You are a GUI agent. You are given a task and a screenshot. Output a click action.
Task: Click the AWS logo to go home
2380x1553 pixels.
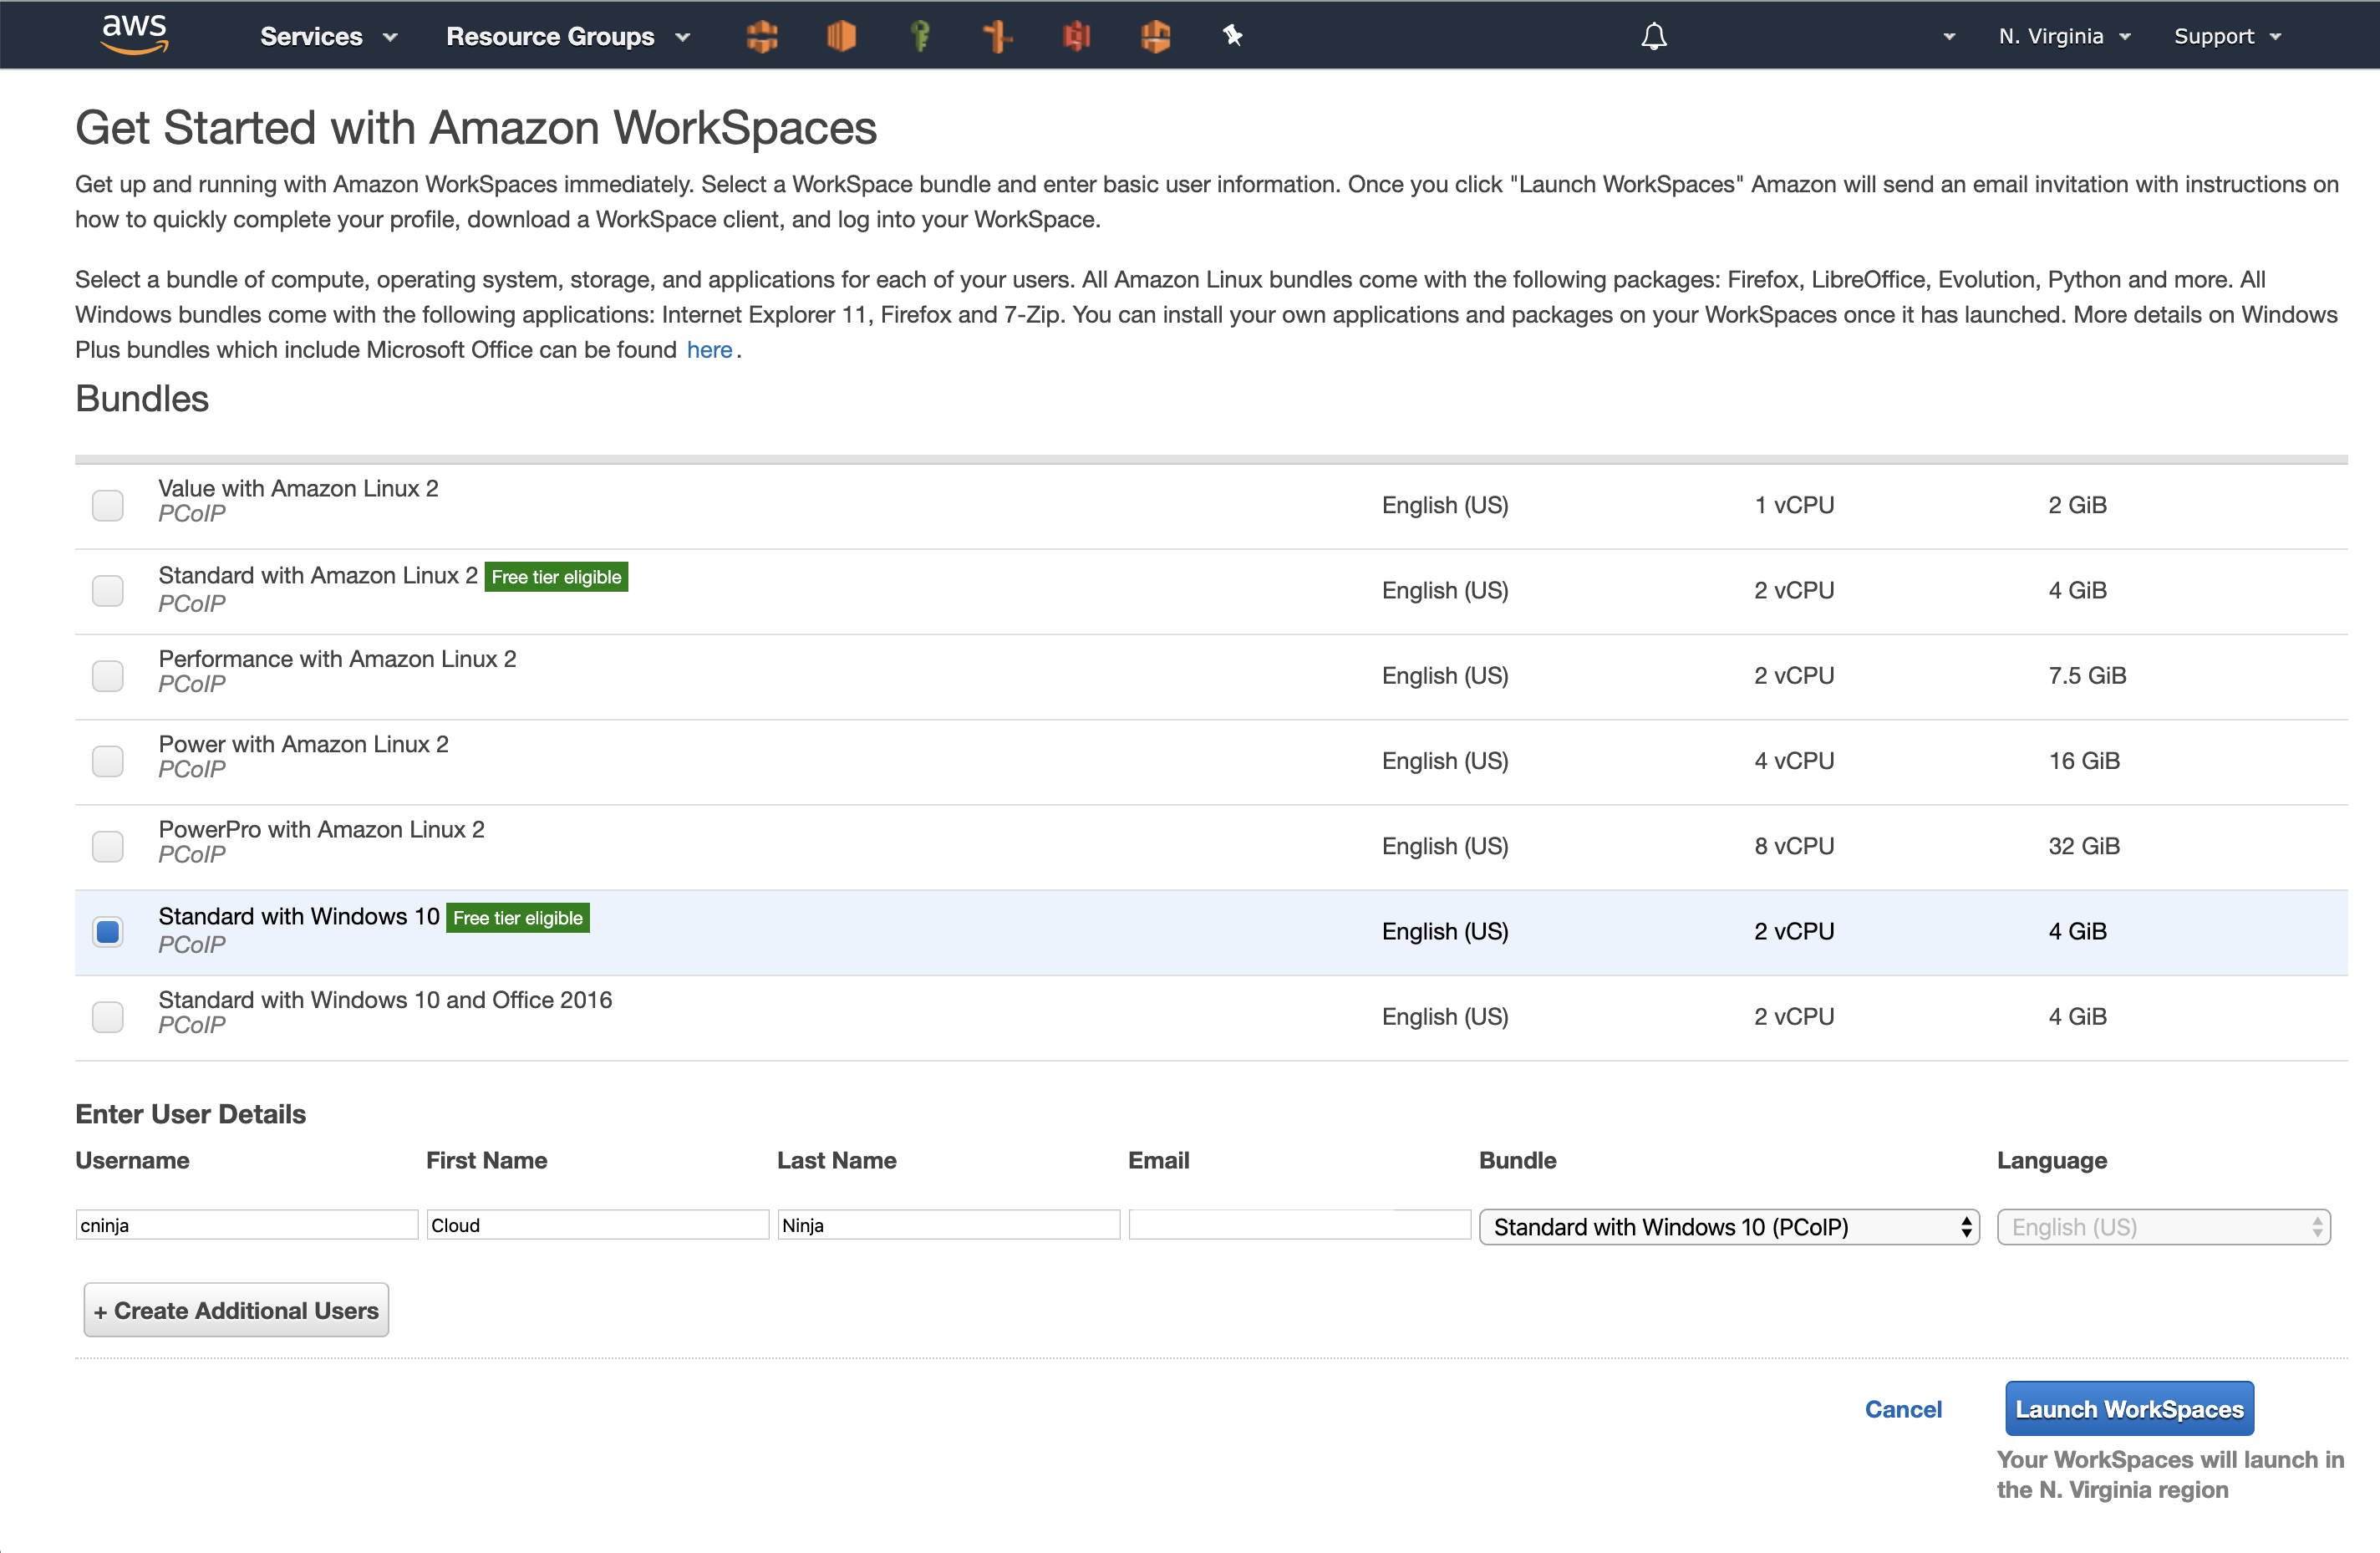click(133, 33)
